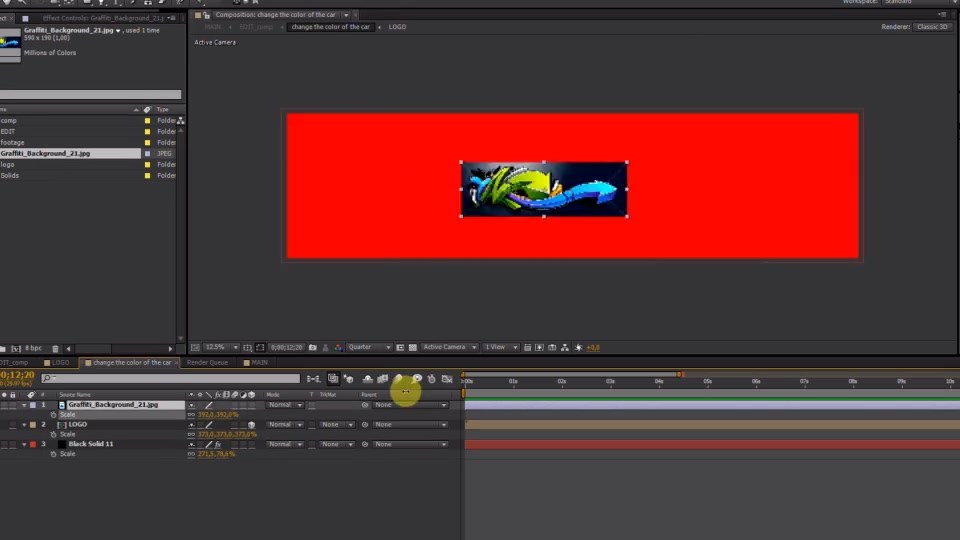Toggle effects fx switch on Black Solid 11
Screen dimensions: 960x540
(218, 444)
